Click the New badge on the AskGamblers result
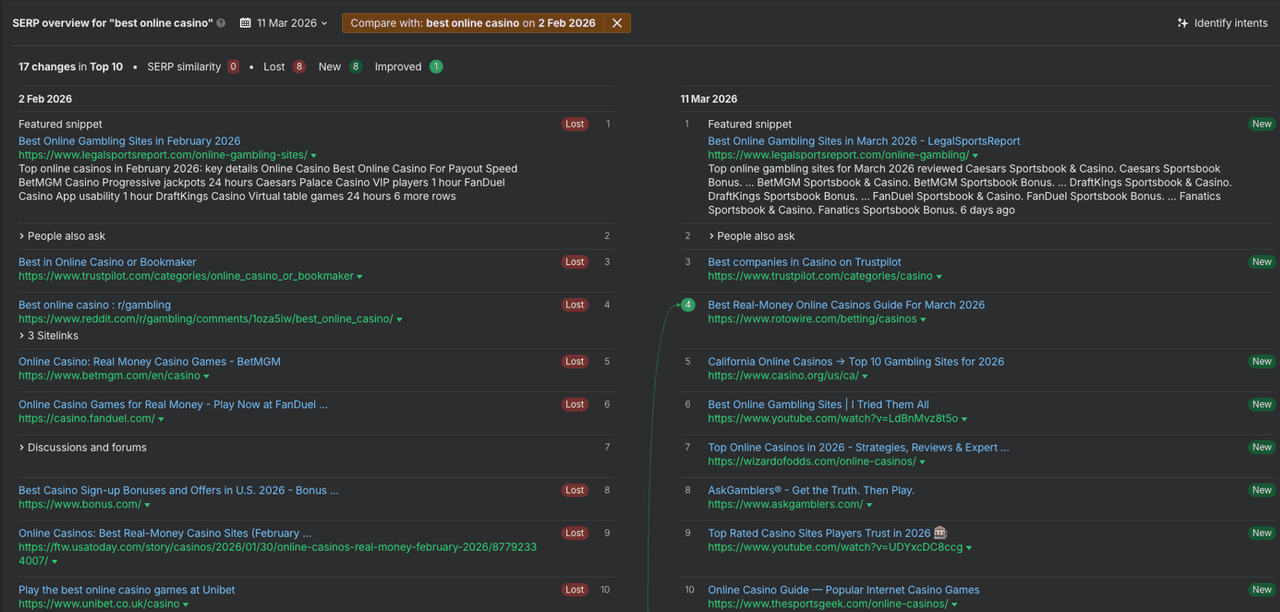The image size is (1280, 612). [1261, 490]
